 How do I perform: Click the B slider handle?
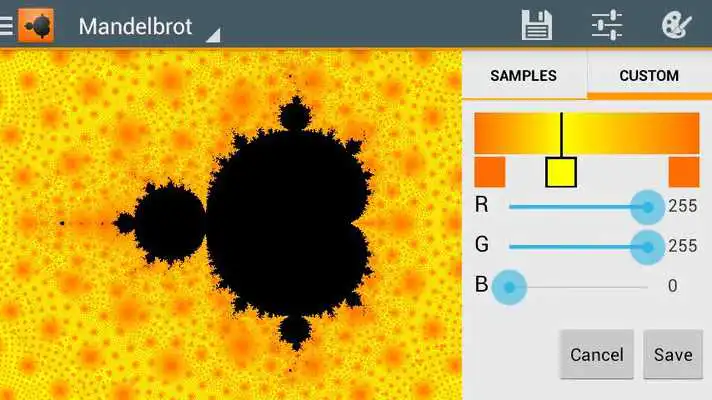(x=509, y=287)
